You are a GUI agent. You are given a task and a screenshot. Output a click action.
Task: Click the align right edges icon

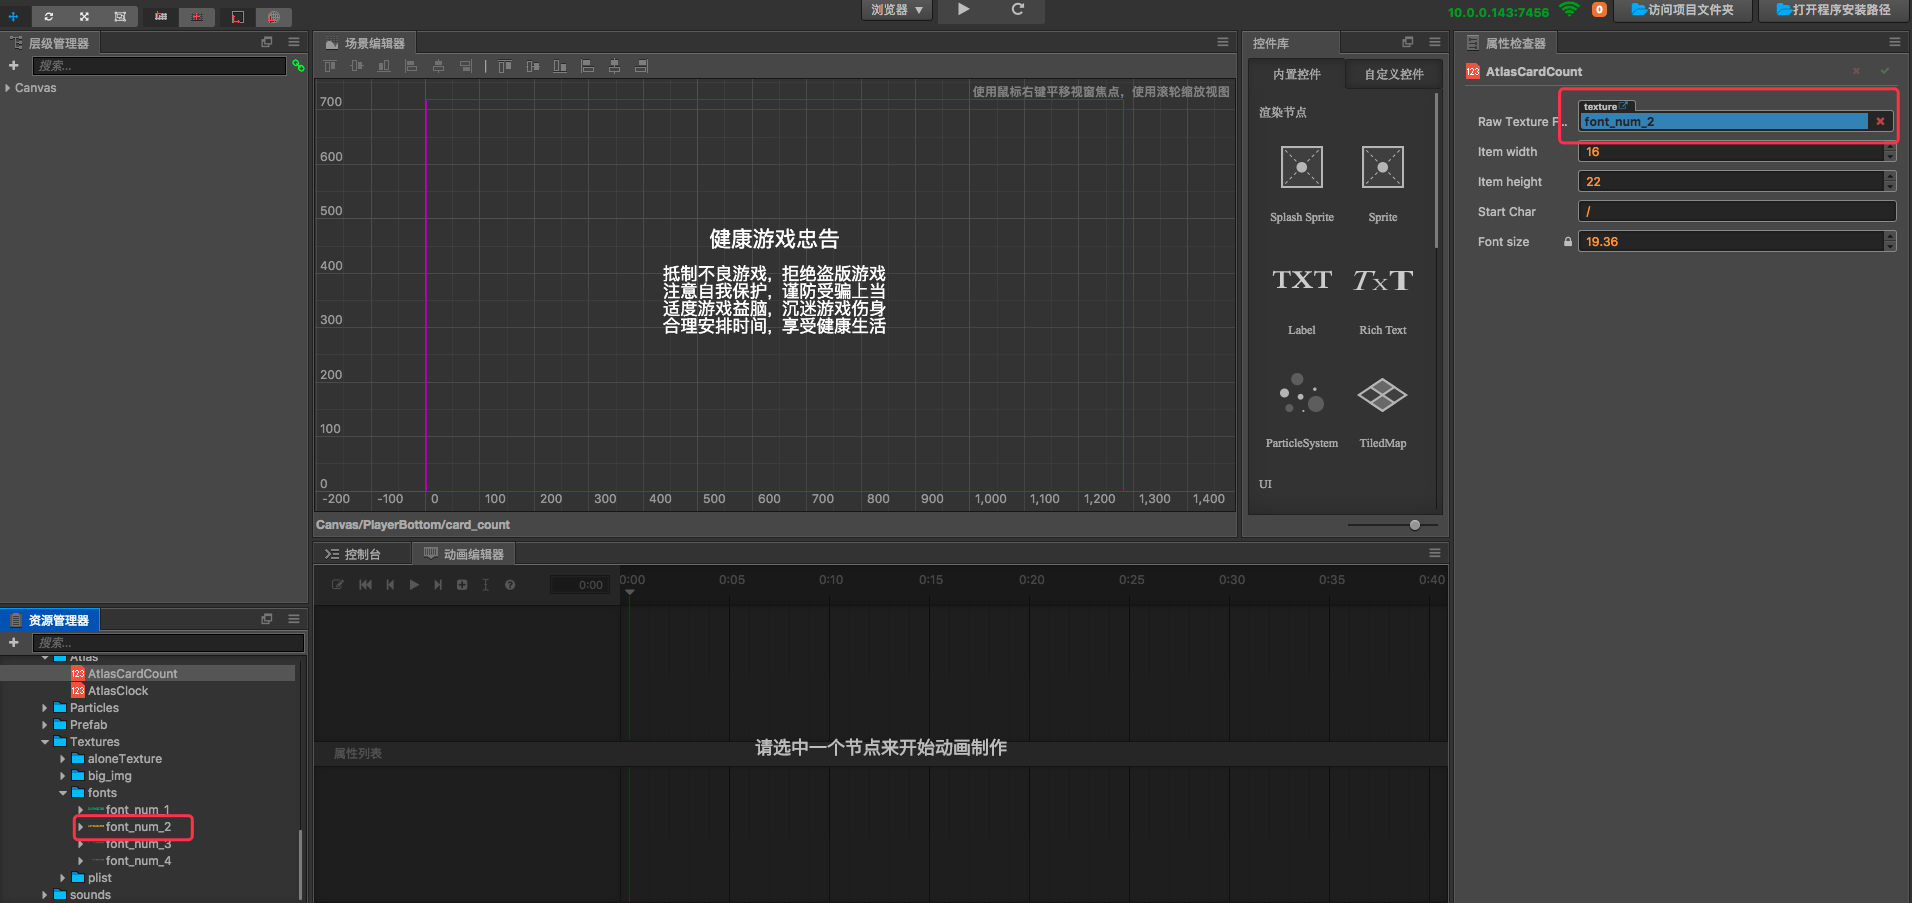[x=465, y=66]
